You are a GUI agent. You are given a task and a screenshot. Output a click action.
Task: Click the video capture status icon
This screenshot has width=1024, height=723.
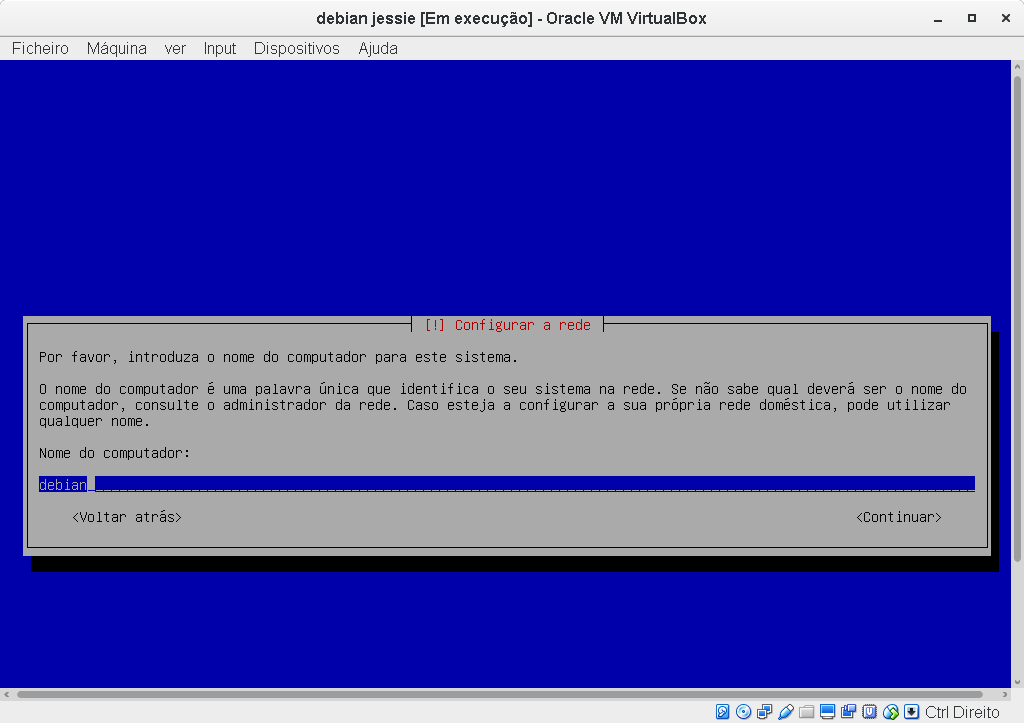point(848,712)
